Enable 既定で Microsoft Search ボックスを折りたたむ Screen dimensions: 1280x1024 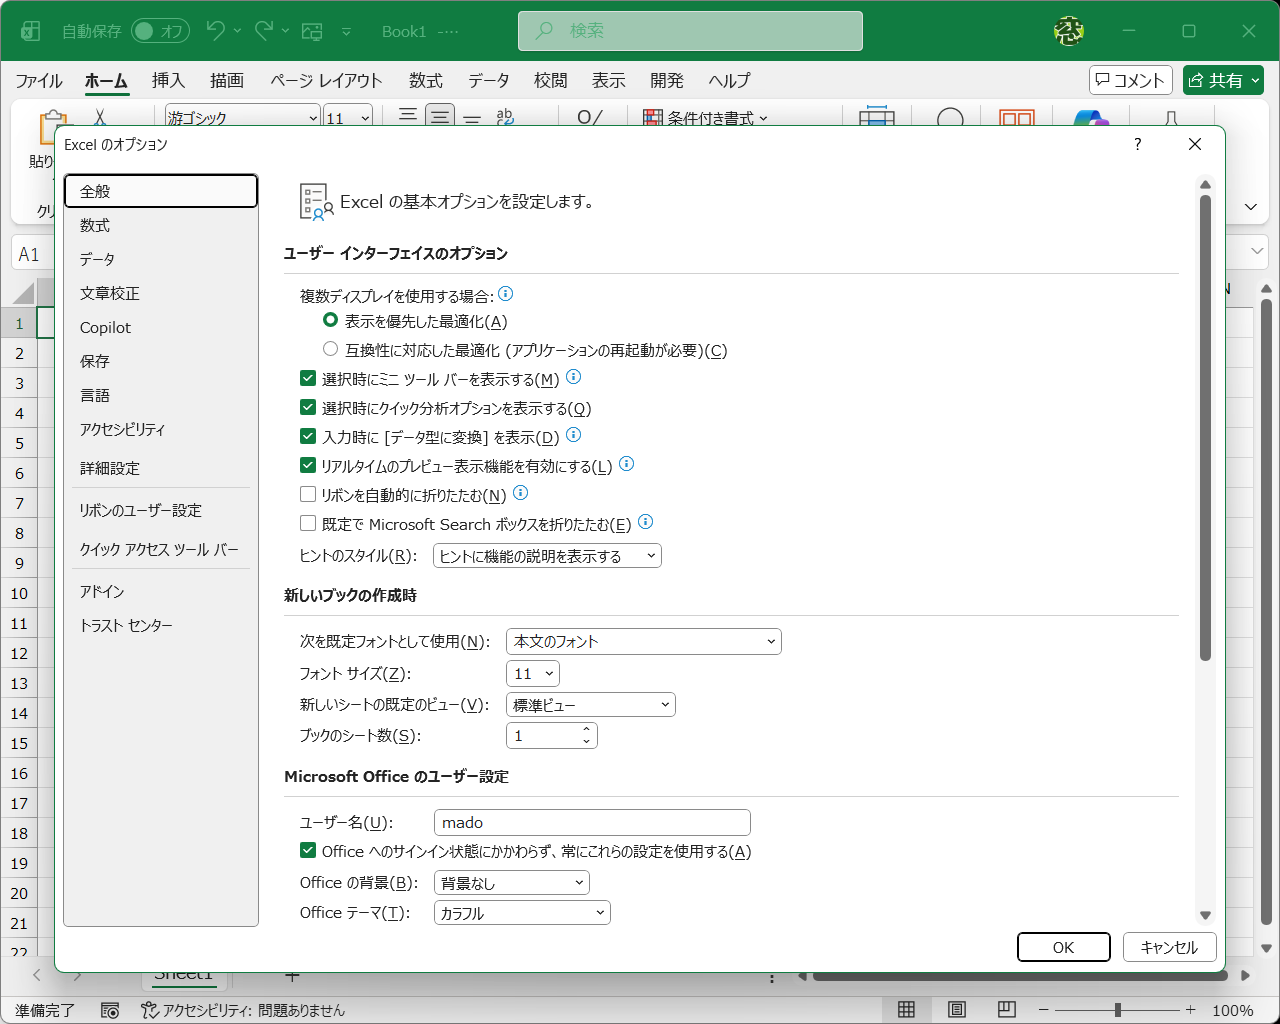click(306, 523)
